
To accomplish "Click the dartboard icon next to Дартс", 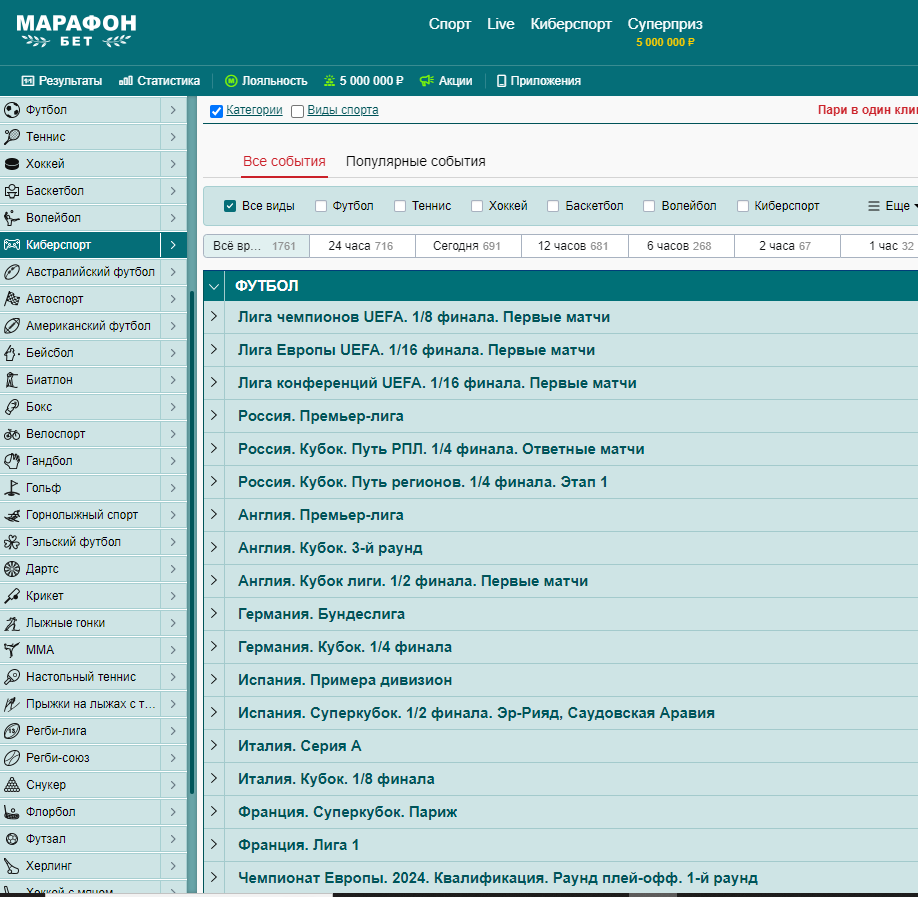I will [12, 569].
